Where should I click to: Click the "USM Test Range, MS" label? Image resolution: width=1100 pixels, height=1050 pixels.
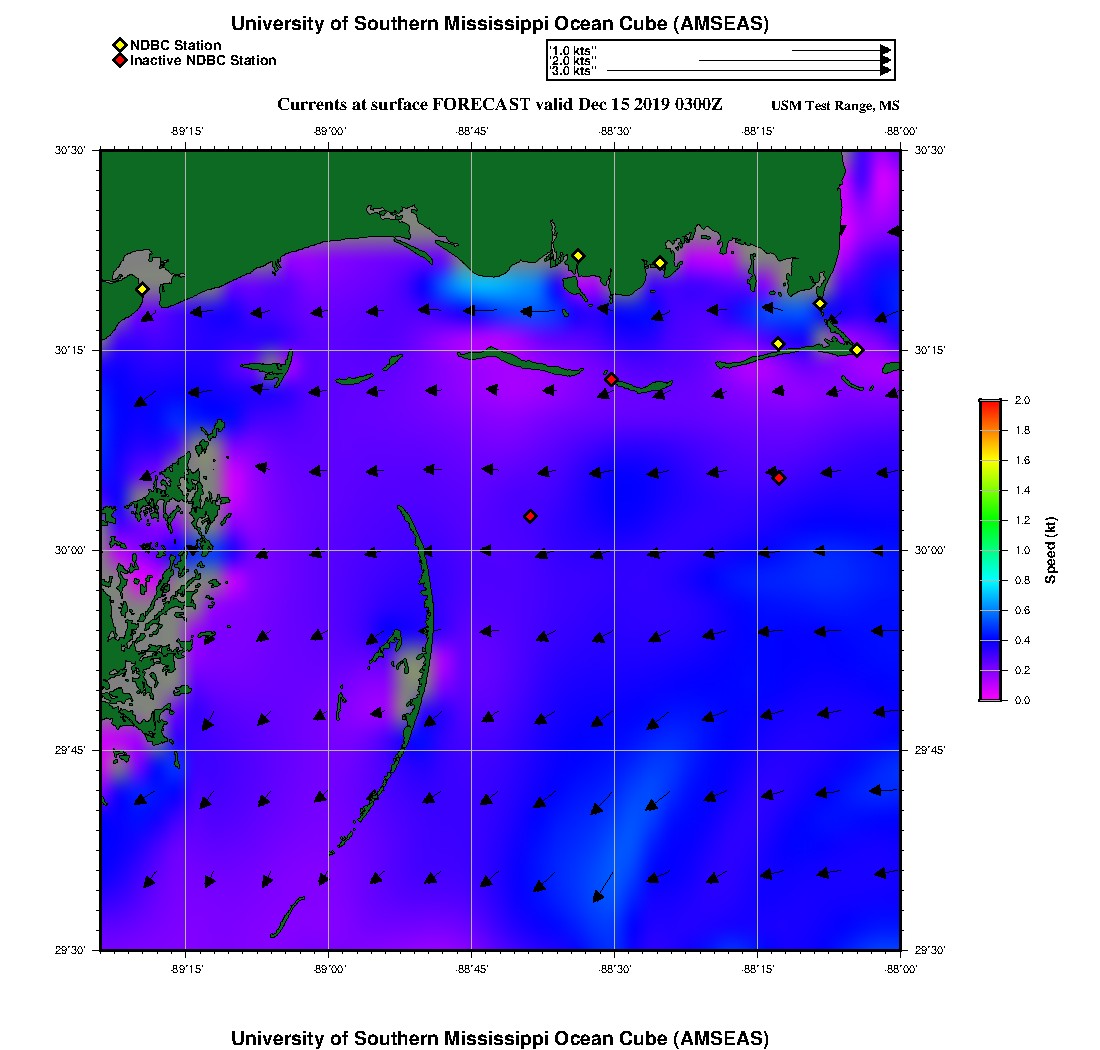pyautogui.click(x=835, y=105)
